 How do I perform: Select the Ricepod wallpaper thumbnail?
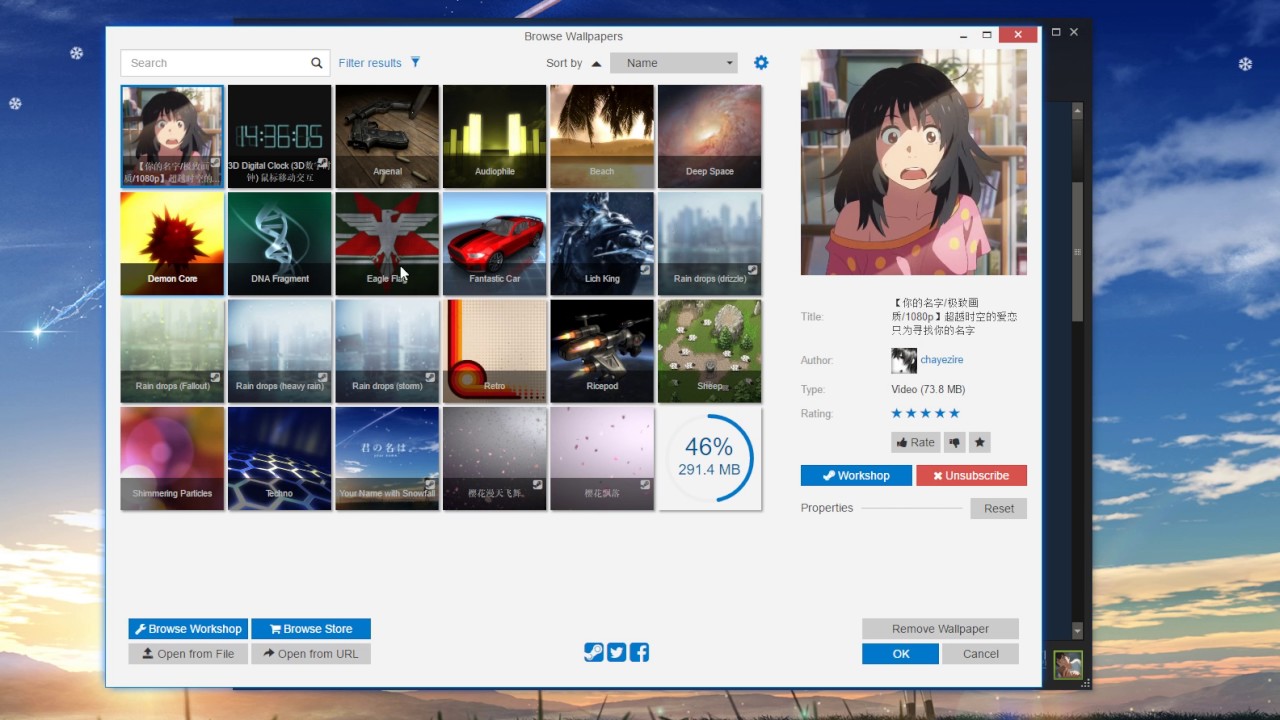pos(602,351)
